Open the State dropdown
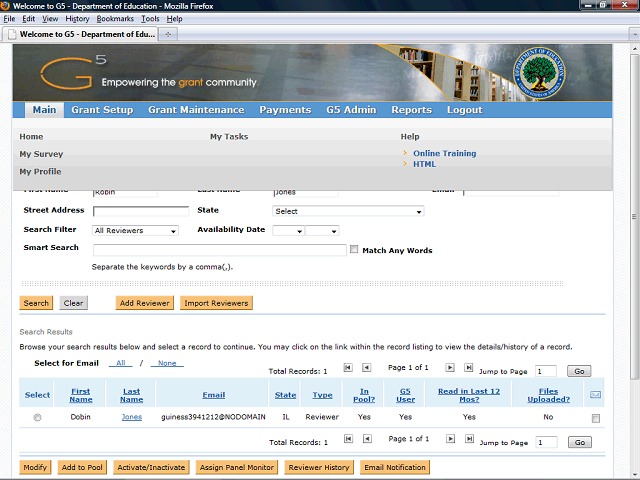 point(348,211)
